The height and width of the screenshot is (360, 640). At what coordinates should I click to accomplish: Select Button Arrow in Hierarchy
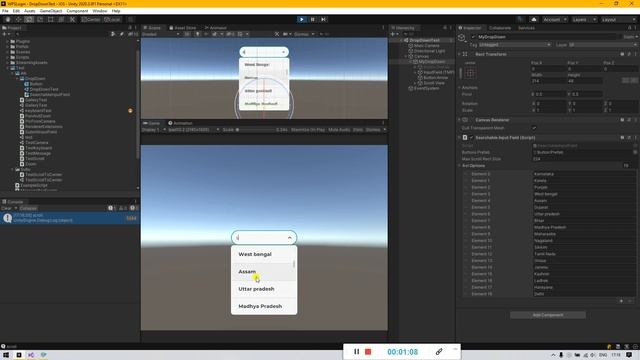click(436, 78)
